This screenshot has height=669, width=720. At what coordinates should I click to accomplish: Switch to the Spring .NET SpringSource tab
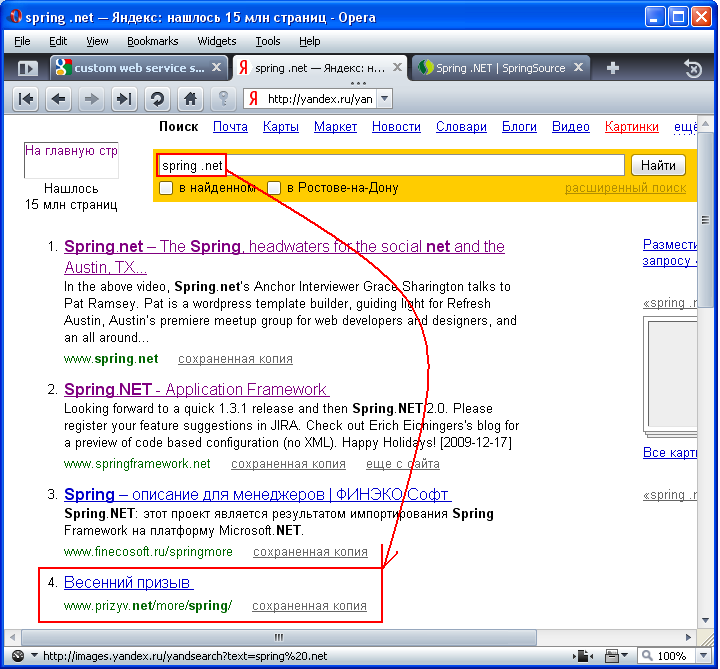pyautogui.click(x=501, y=68)
